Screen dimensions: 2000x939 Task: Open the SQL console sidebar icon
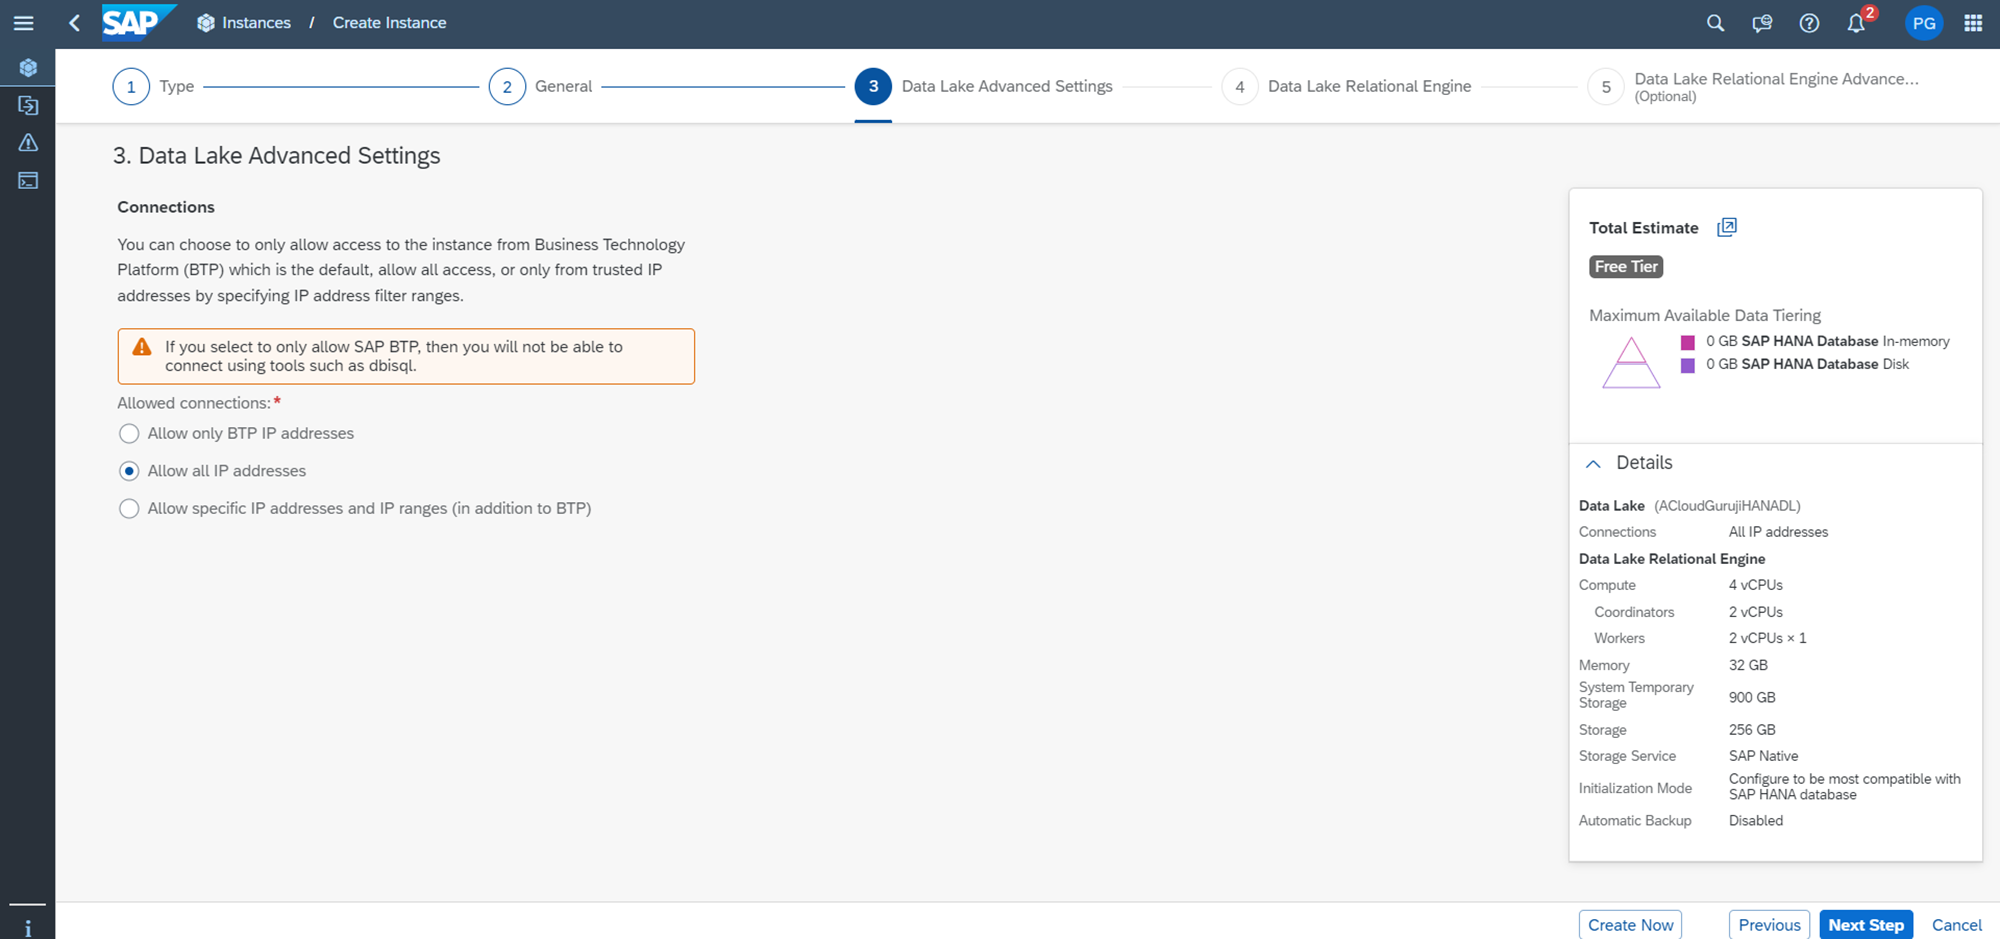click(28, 181)
